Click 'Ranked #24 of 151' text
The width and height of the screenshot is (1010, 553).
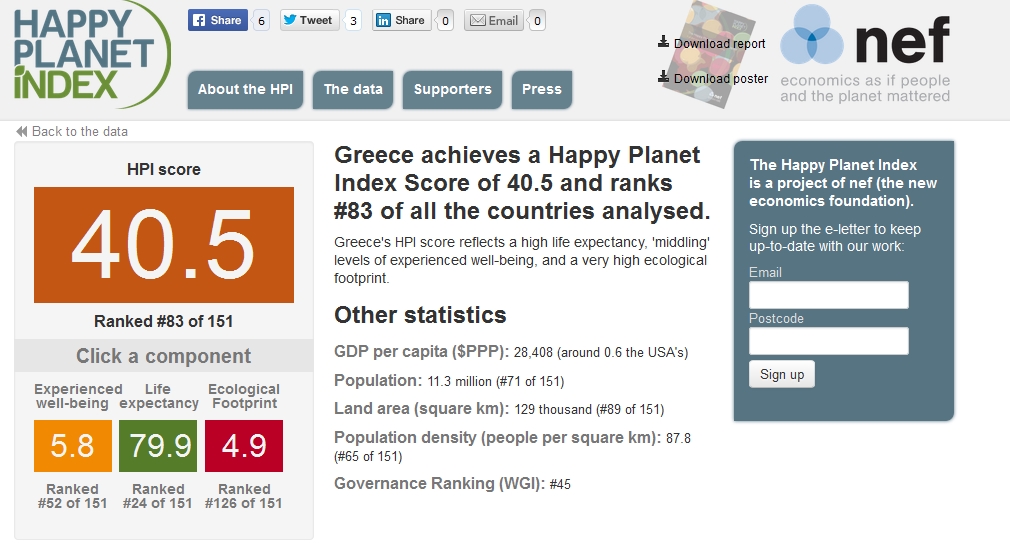click(x=158, y=496)
